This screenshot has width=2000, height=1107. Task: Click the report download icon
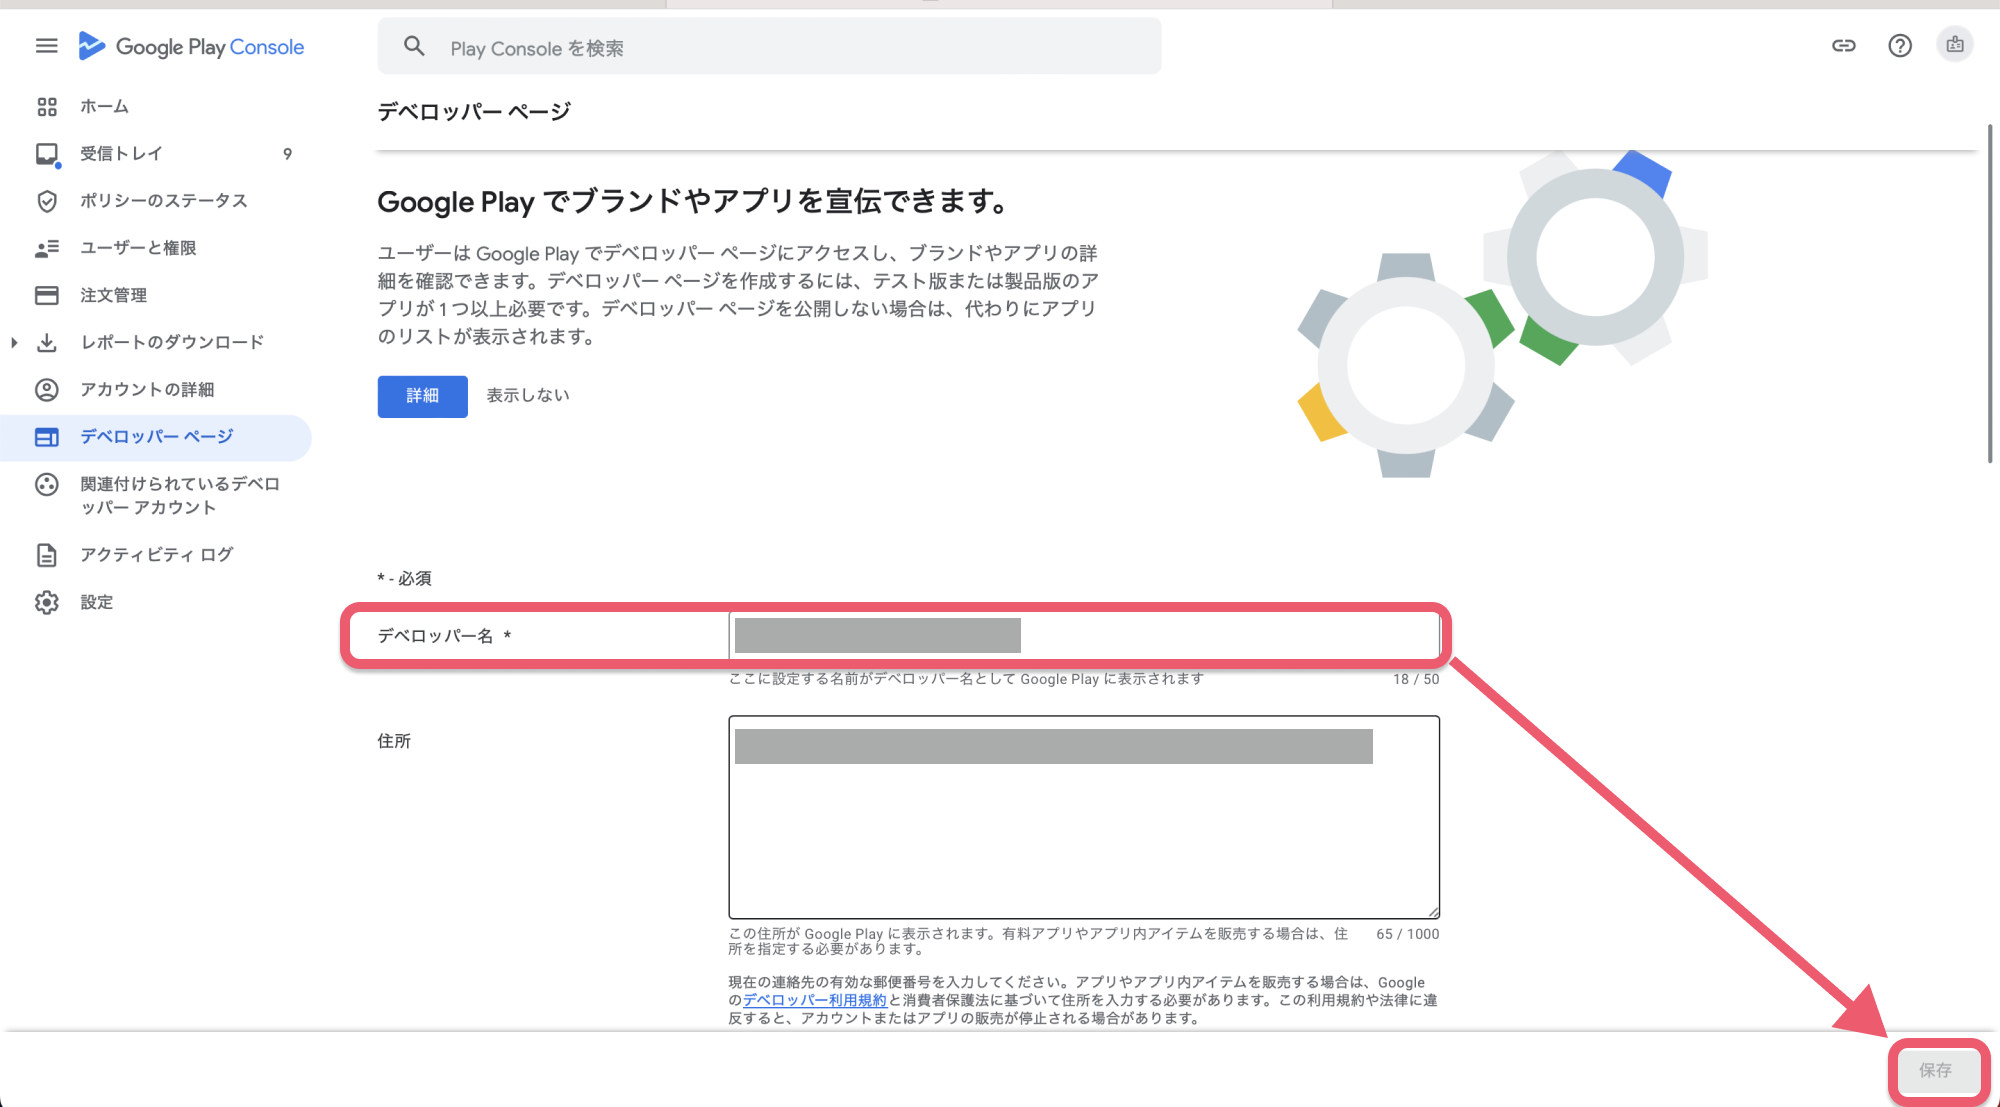[x=47, y=343]
